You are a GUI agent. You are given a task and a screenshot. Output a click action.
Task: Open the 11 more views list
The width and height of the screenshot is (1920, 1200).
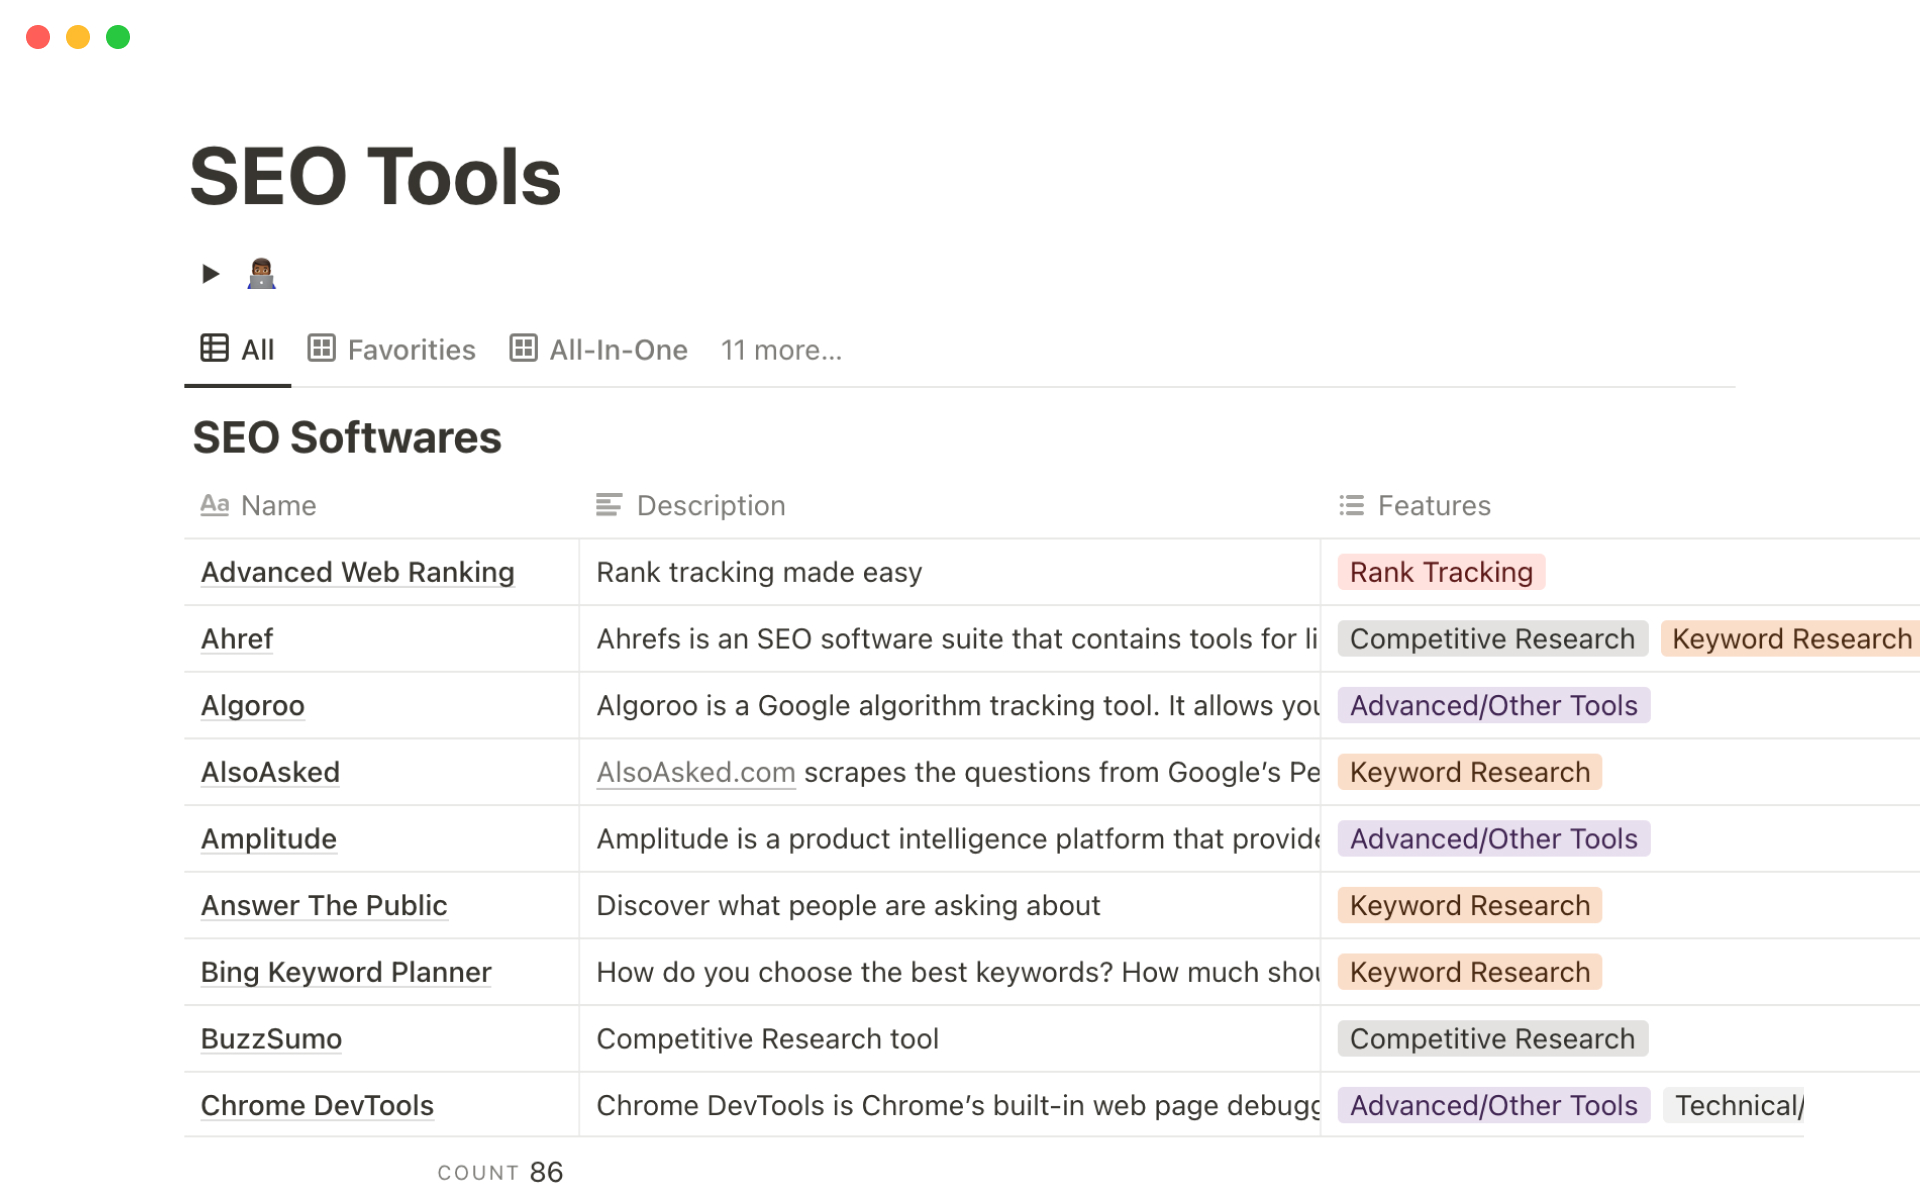pyautogui.click(x=781, y=350)
